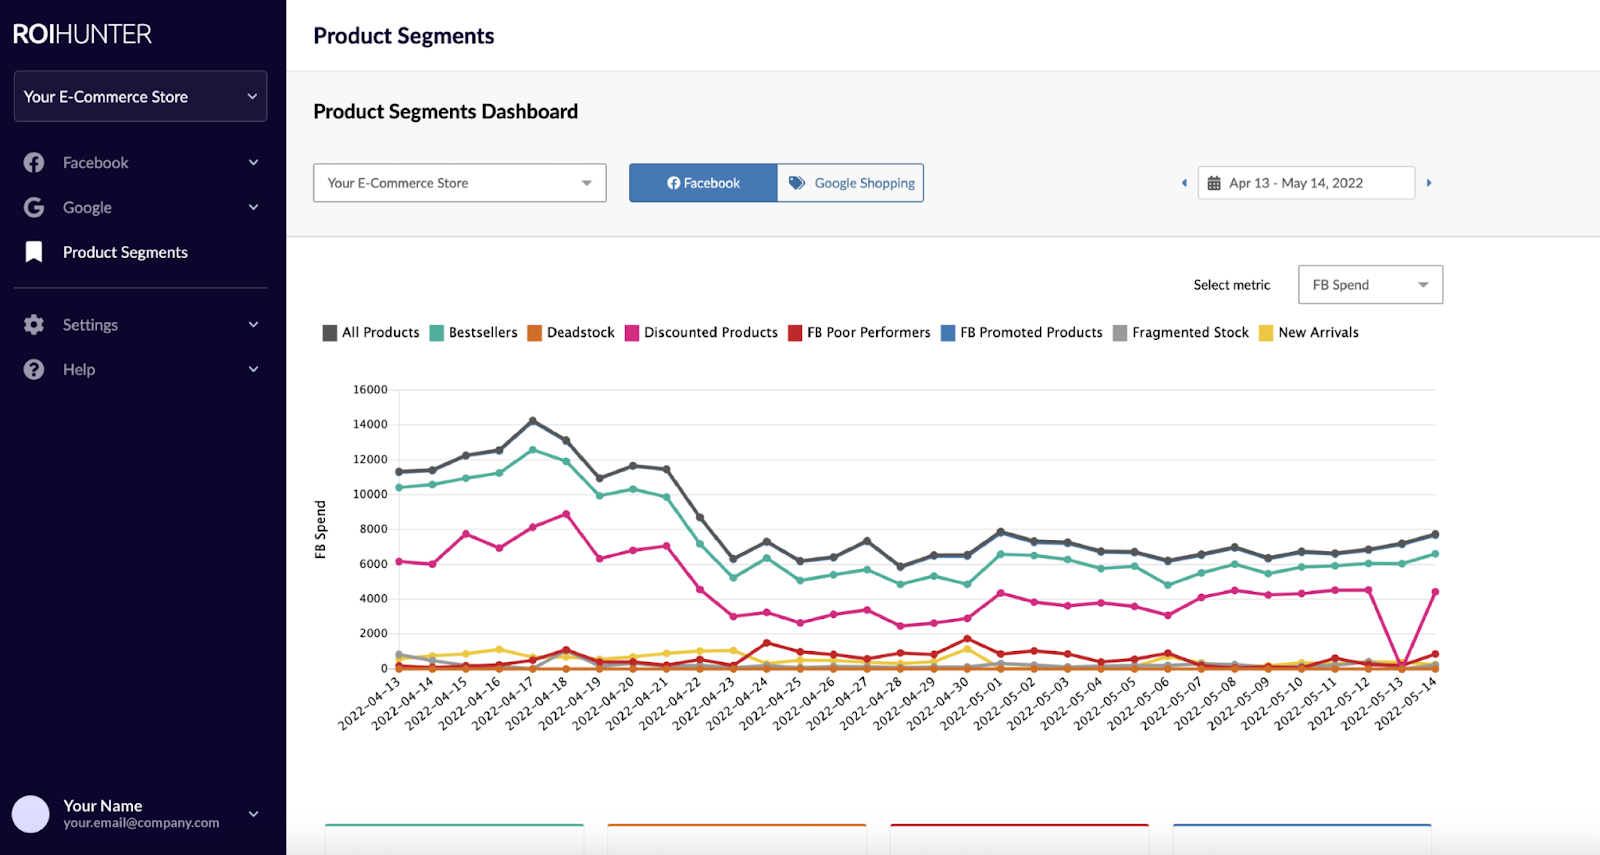Toggle Bestsellers series in chart legend

click(474, 333)
